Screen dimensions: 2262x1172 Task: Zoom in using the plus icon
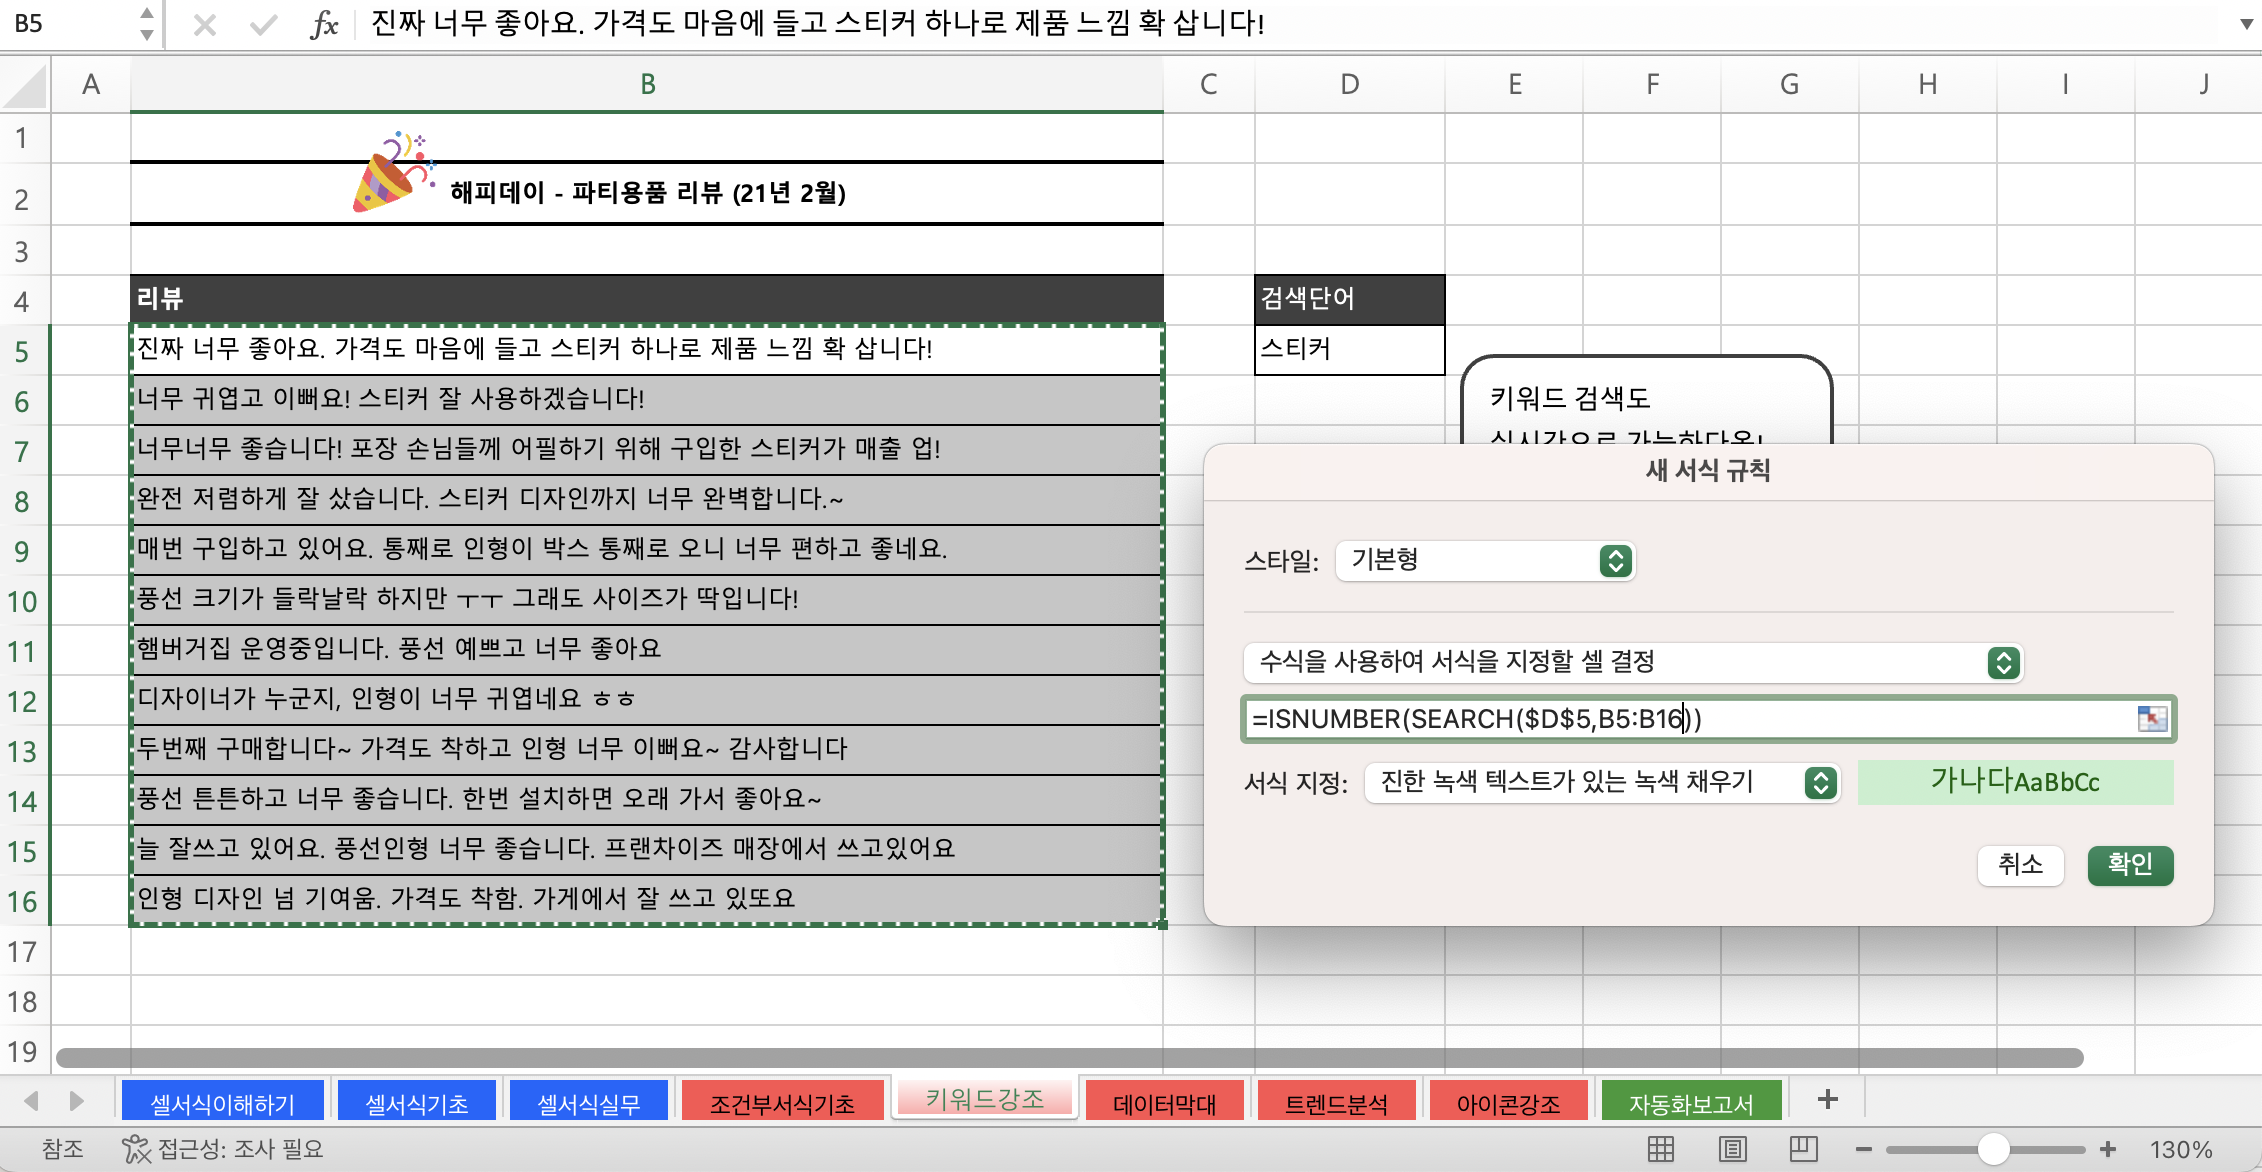[2110, 1149]
